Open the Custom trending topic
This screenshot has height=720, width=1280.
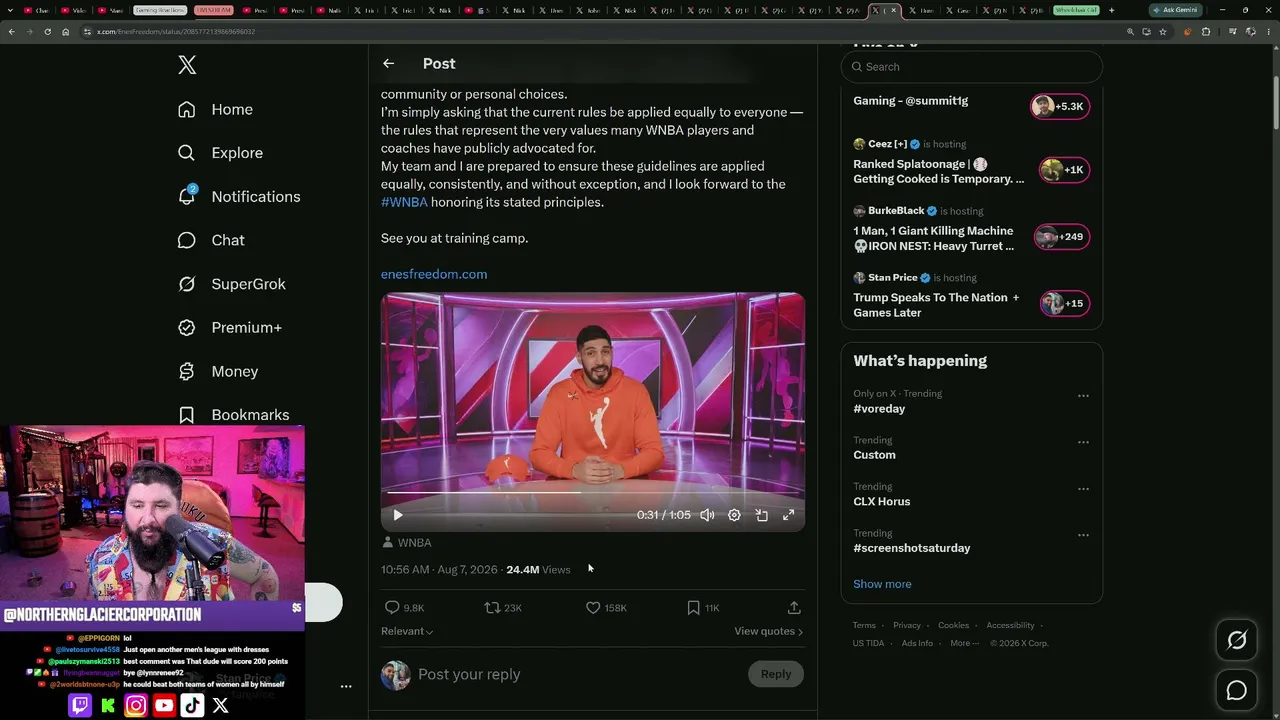point(874,455)
